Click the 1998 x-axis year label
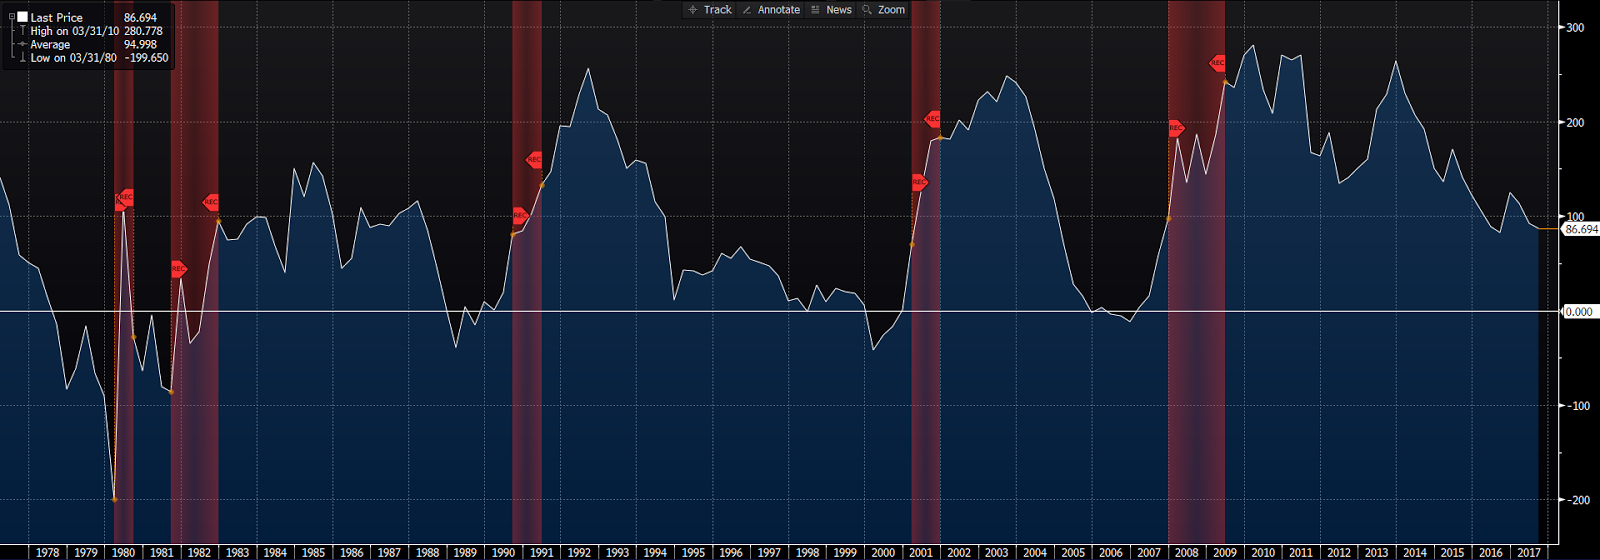The height and width of the screenshot is (560, 1600). tap(807, 552)
